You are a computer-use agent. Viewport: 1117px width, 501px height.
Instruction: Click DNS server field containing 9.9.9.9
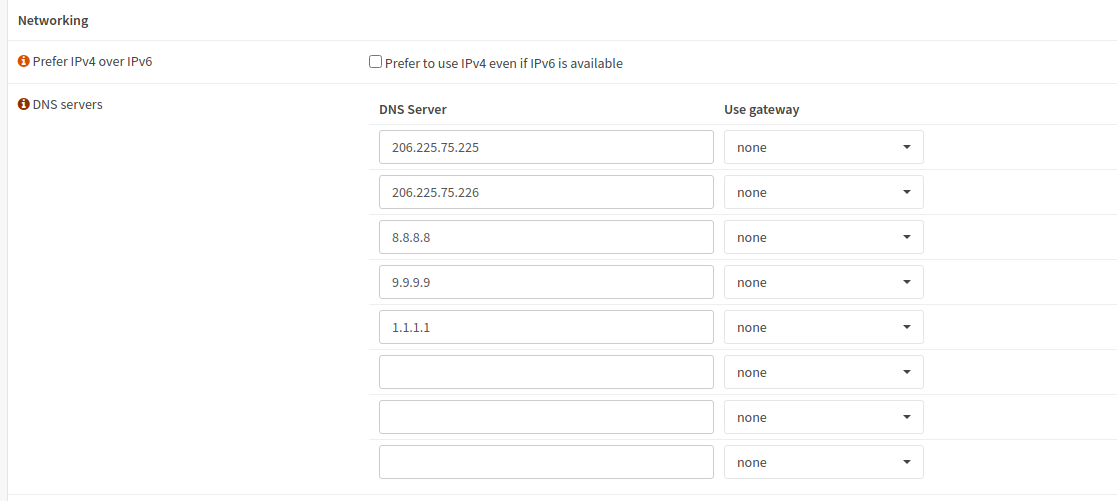[546, 282]
